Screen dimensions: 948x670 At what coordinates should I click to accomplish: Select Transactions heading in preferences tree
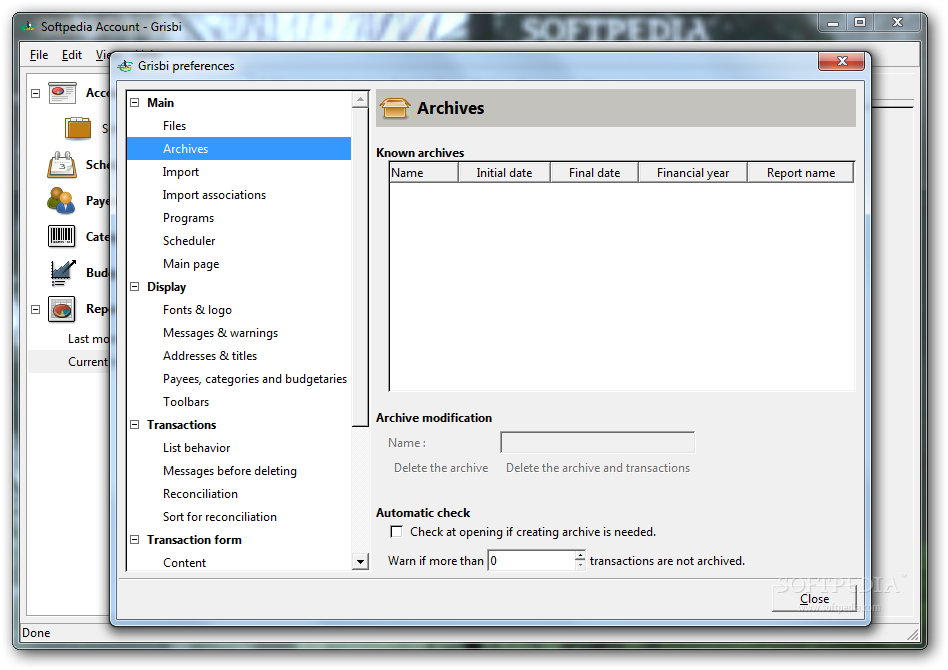tap(181, 424)
